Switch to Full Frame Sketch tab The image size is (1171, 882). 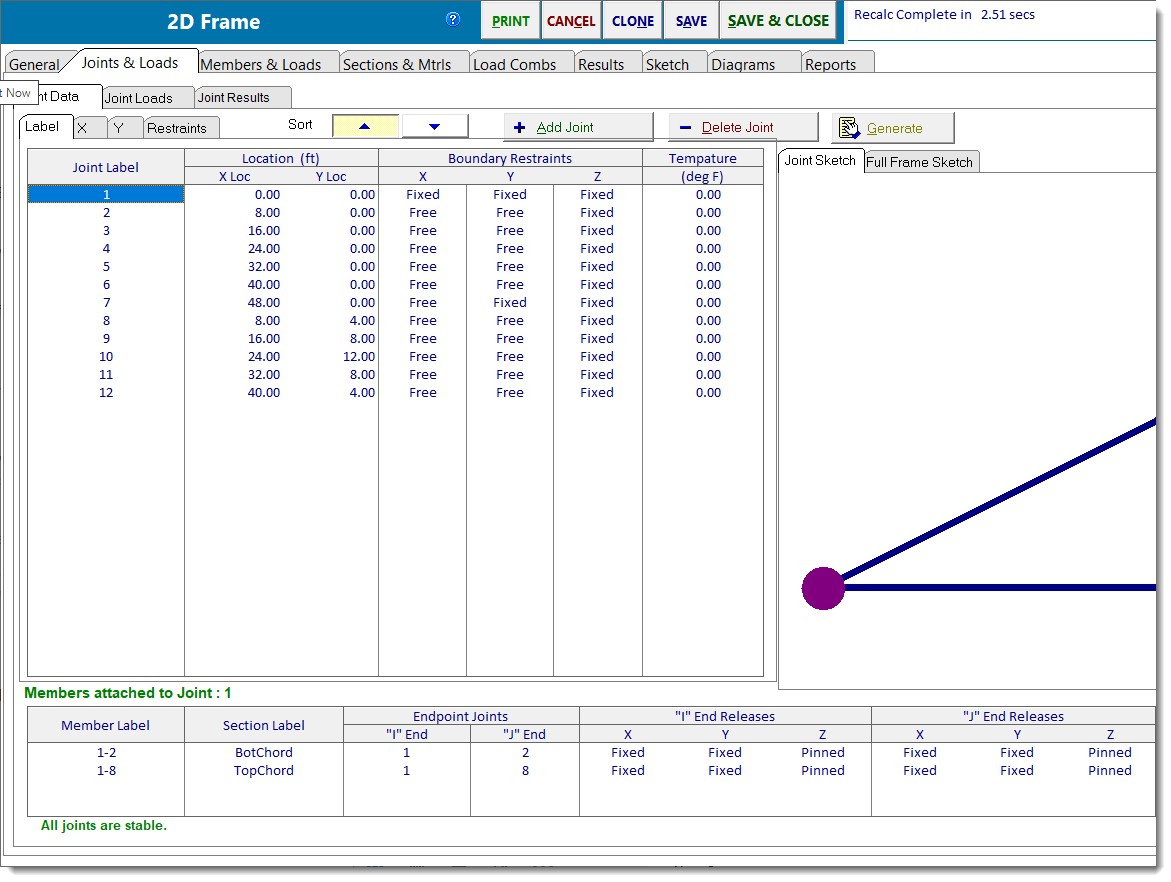click(919, 162)
